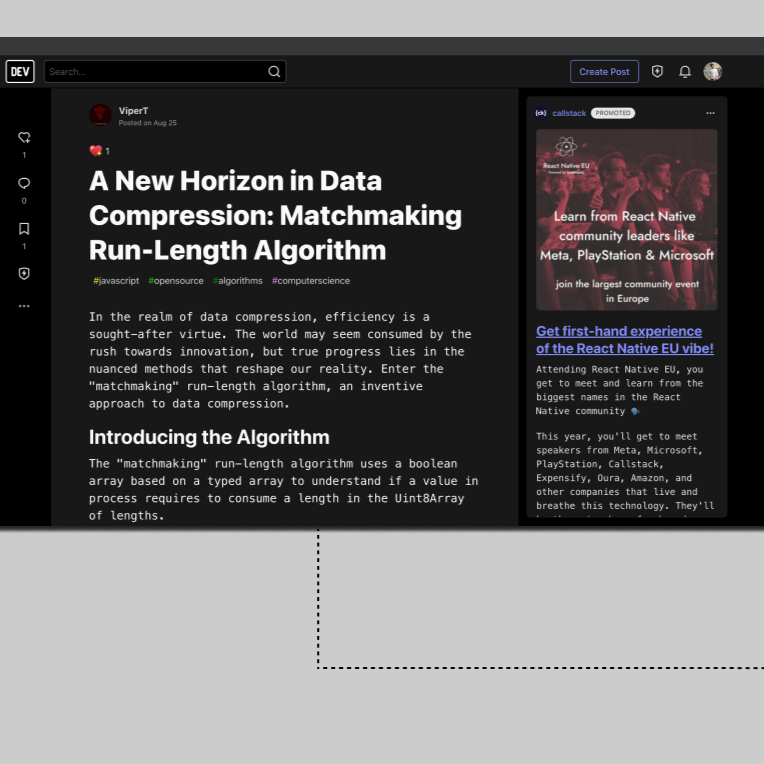Click the Create Post button

point(604,72)
